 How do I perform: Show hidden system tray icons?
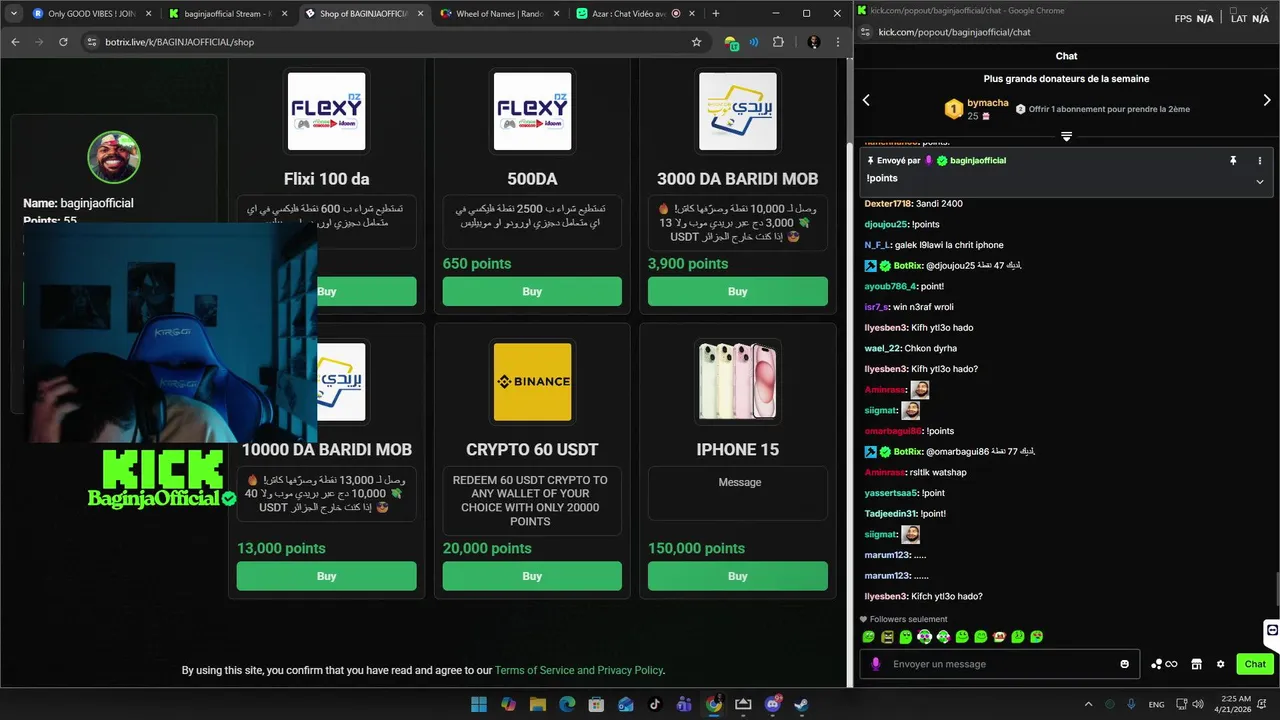pos(1088,704)
